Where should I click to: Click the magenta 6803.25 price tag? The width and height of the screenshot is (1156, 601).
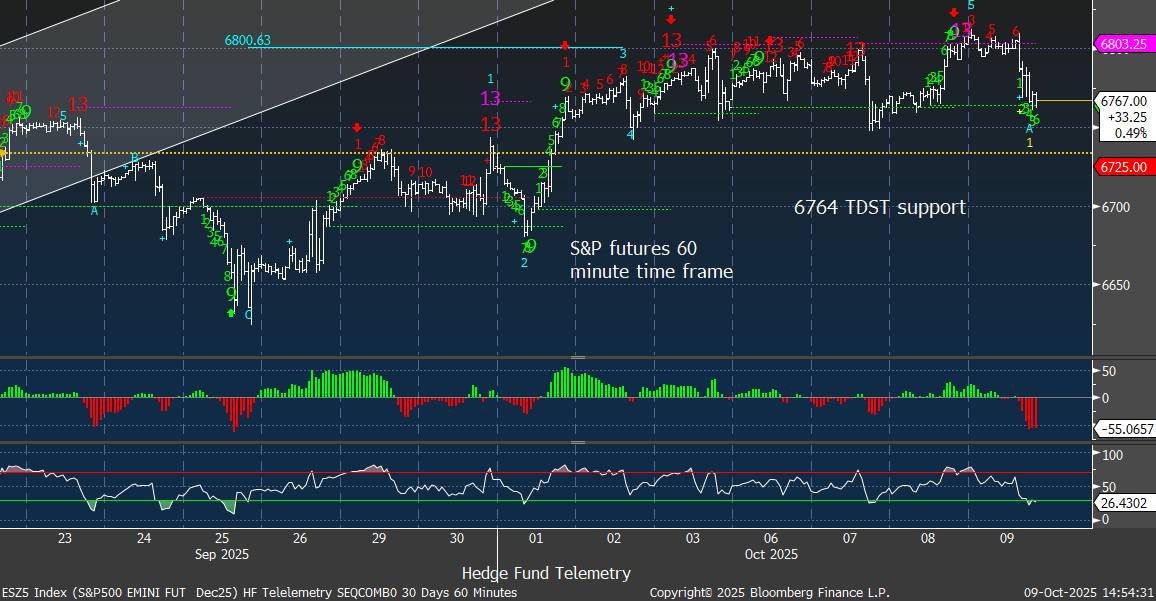click(1122, 45)
